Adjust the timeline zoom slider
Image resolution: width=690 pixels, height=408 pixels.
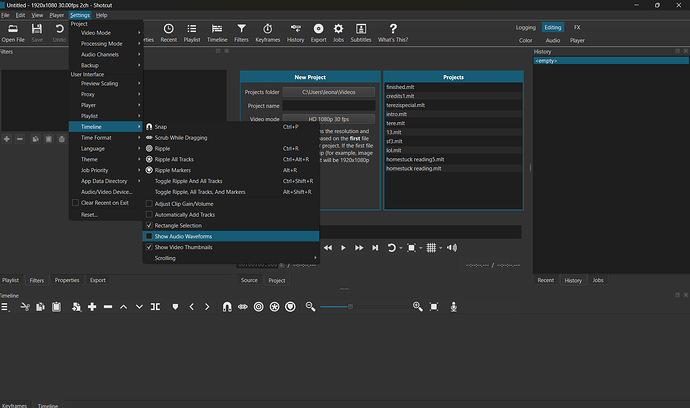350,307
